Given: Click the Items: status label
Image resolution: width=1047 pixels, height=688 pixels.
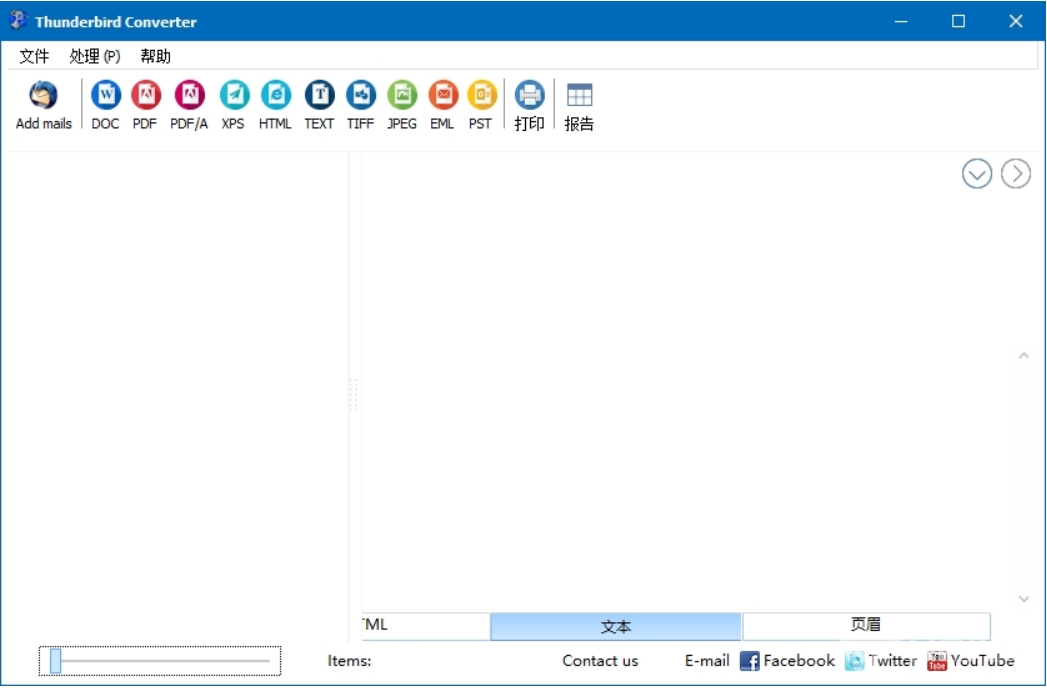Looking at the screenshot, I should coord(349,661).
